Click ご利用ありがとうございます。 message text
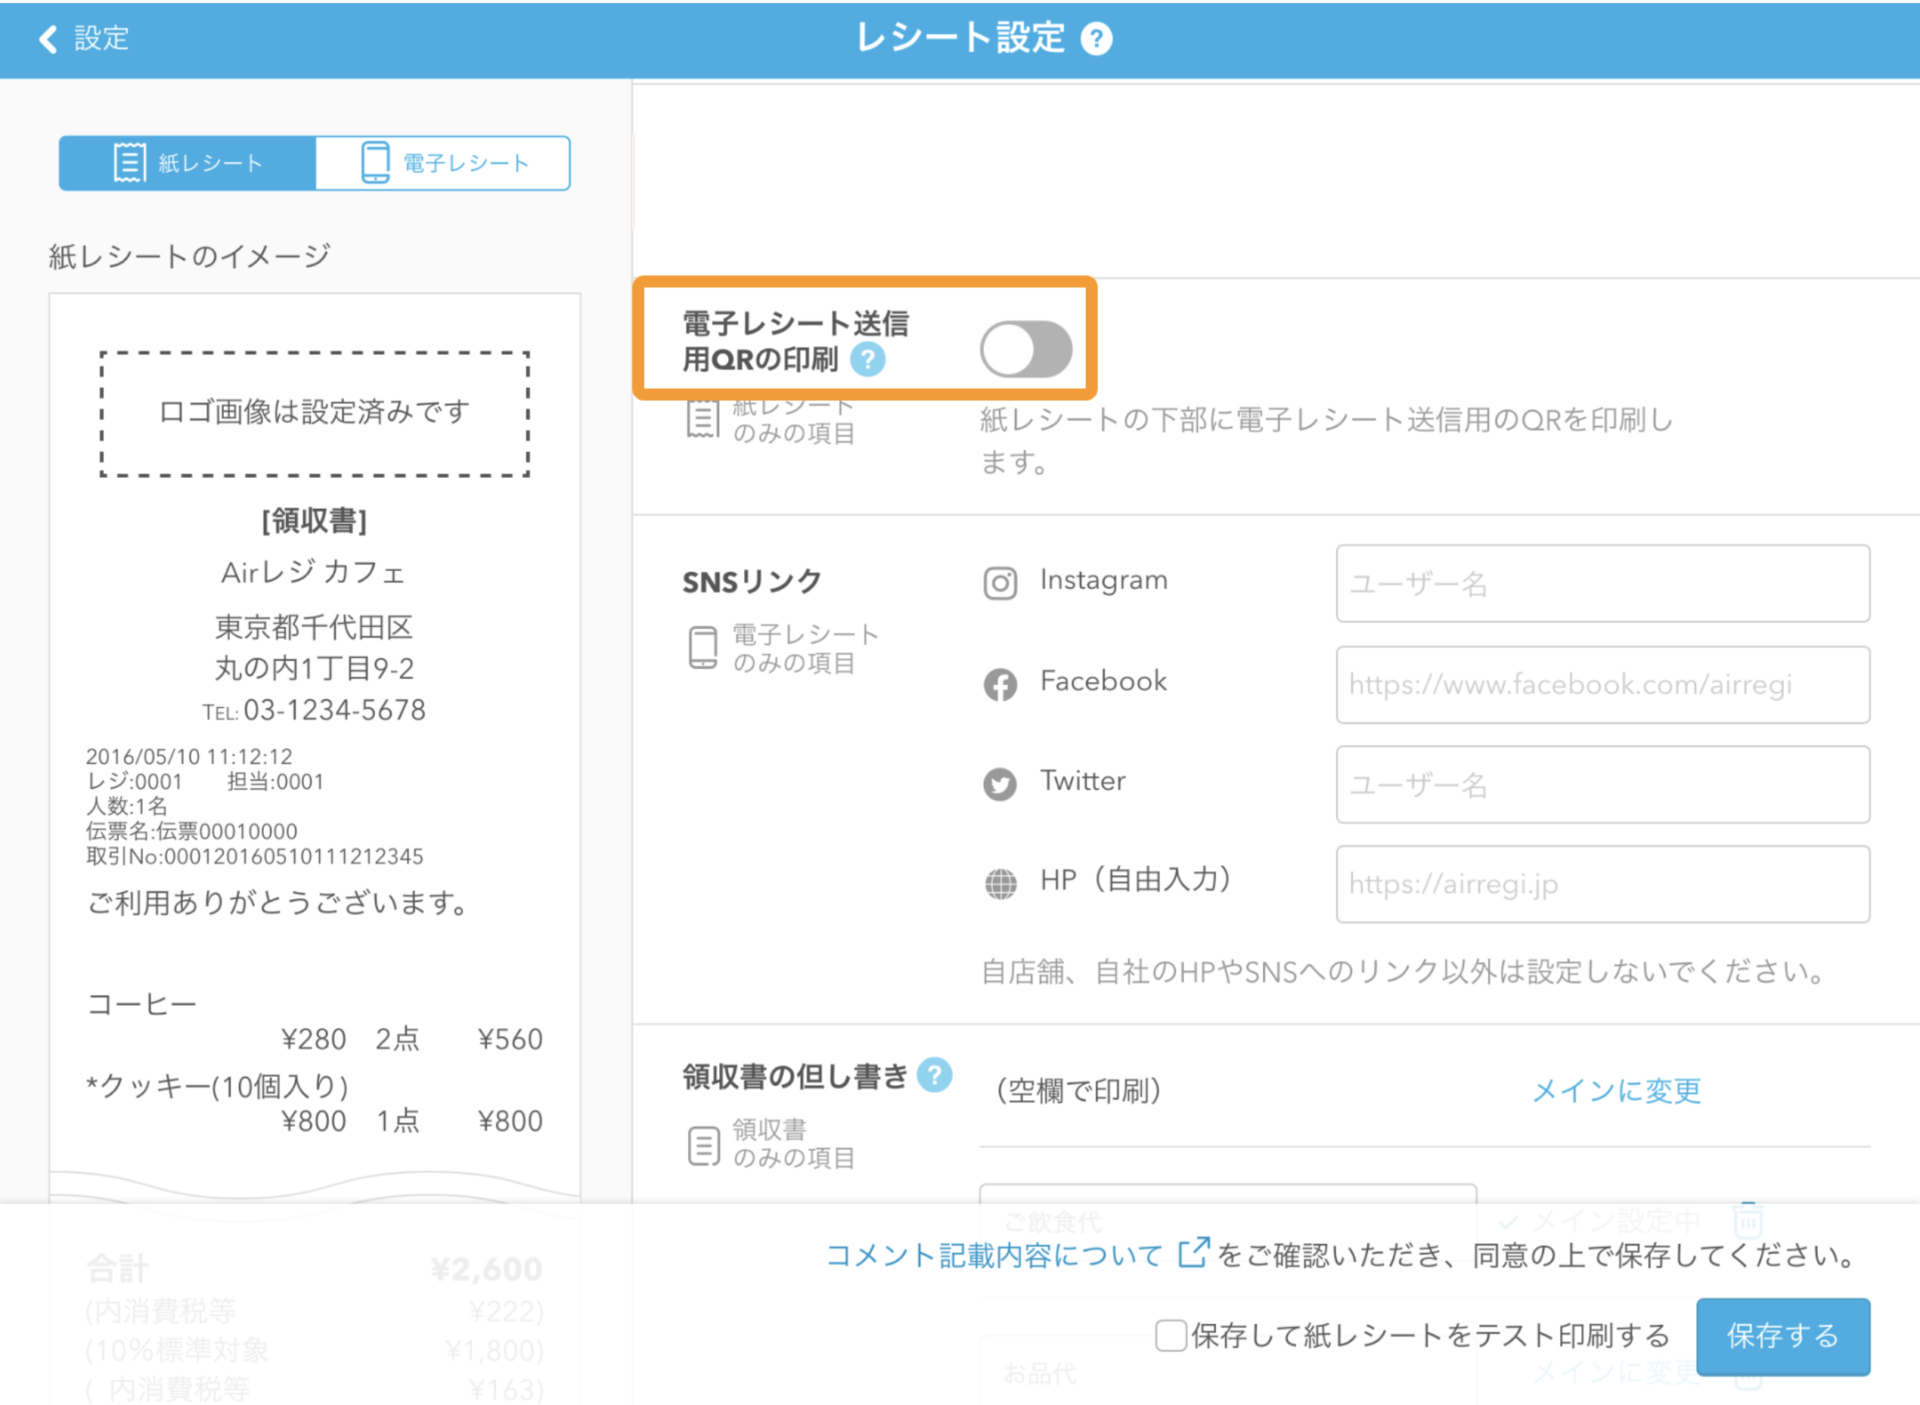1920x1405 pixels. pyautogui.click(x=278, y=903)
